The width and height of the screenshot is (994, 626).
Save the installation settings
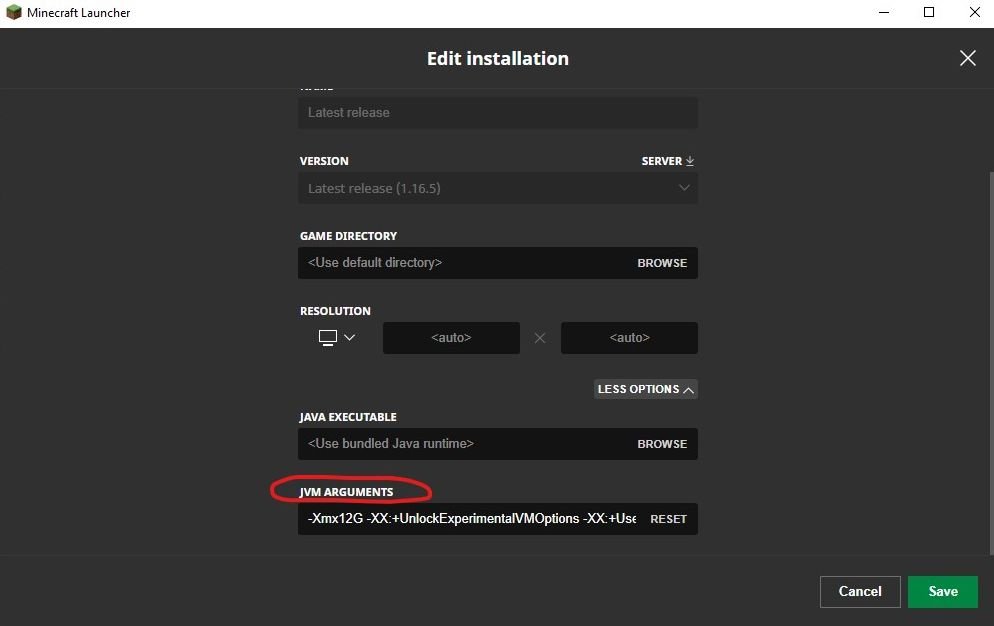[943, 592]
